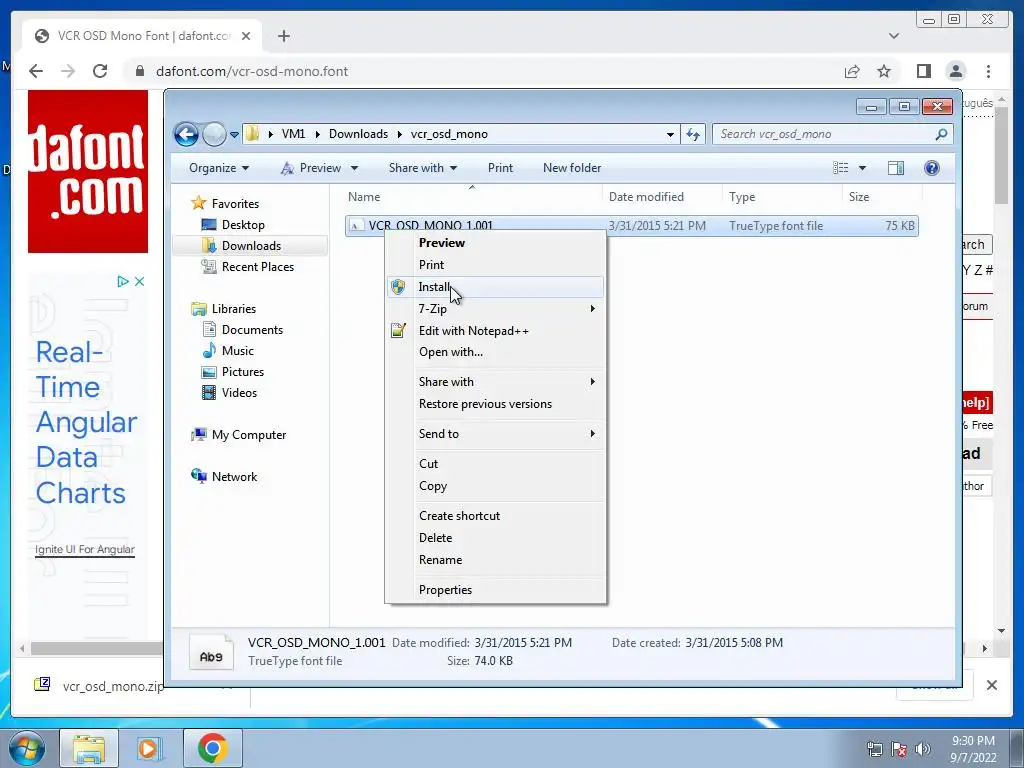1024x768 pixels.
Task: Sort by Size column header
Action: (882, 197)
